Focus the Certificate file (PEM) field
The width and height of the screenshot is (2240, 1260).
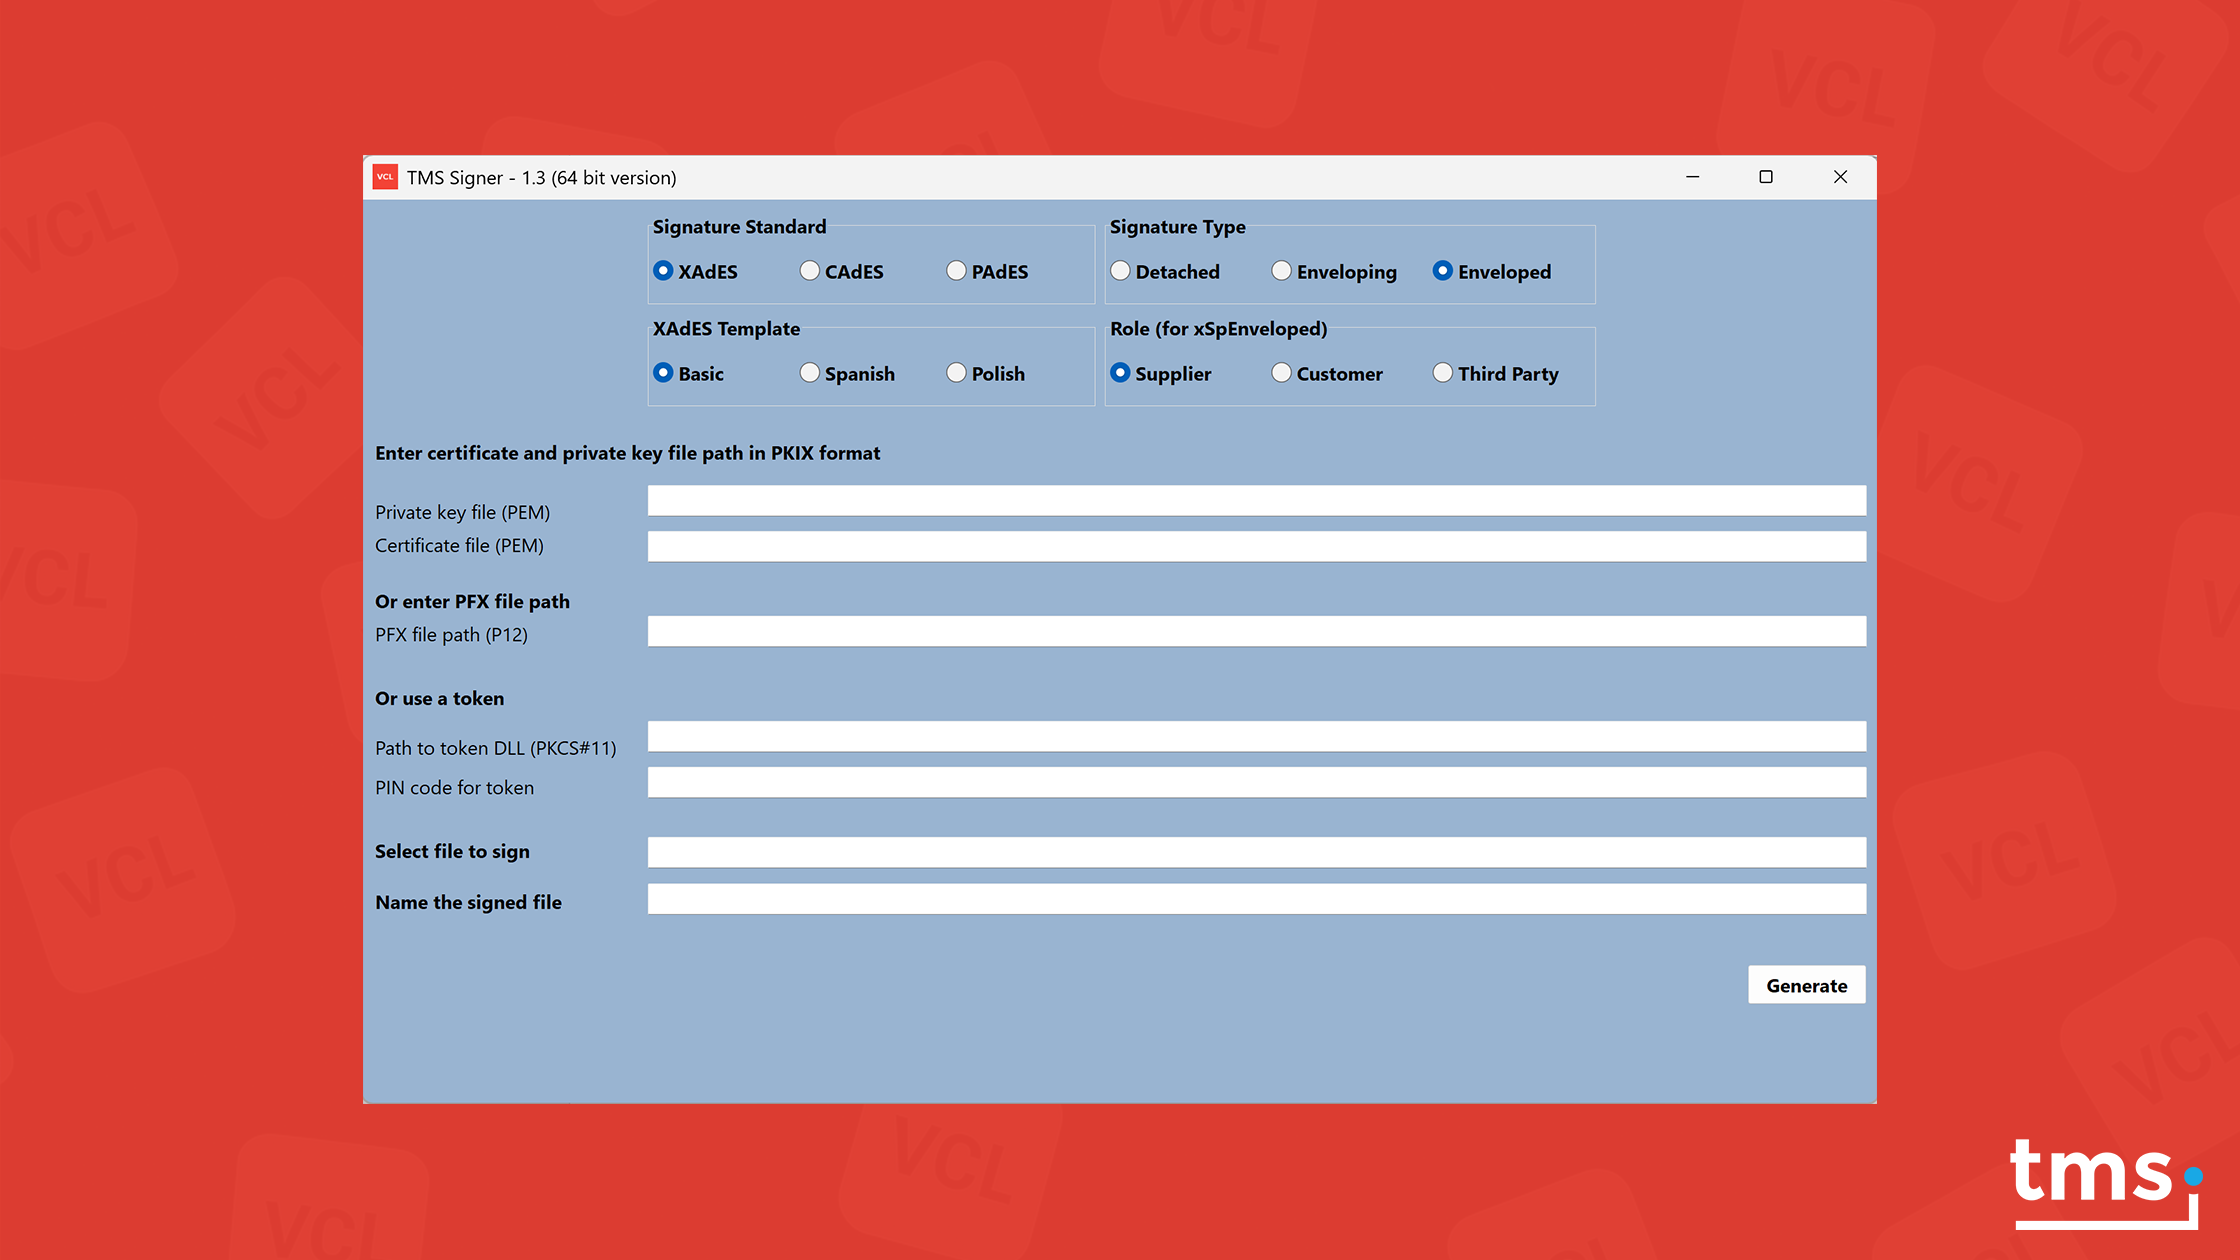point(1256,546)
